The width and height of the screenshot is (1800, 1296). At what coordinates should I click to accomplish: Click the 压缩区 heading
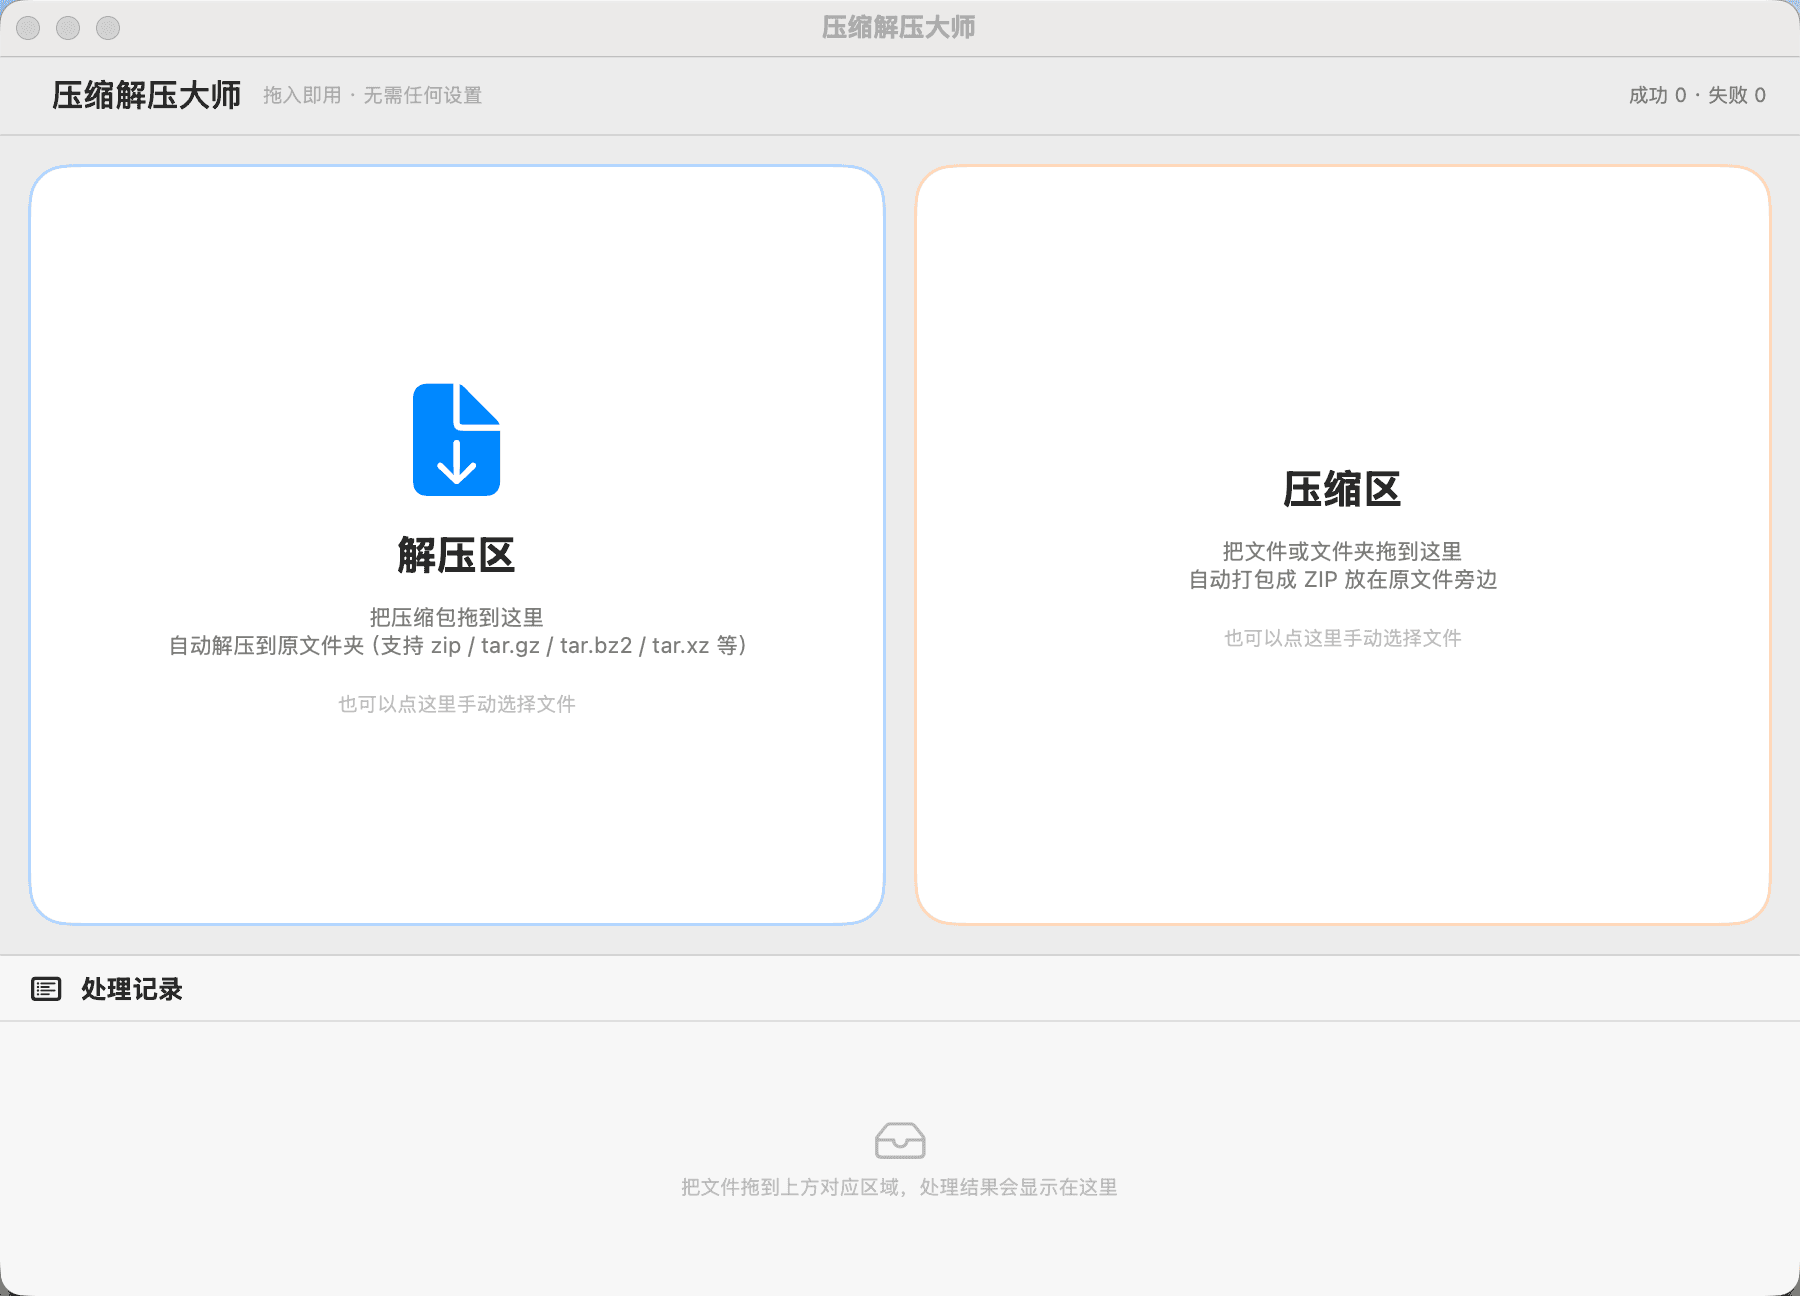pos(1342,489)
